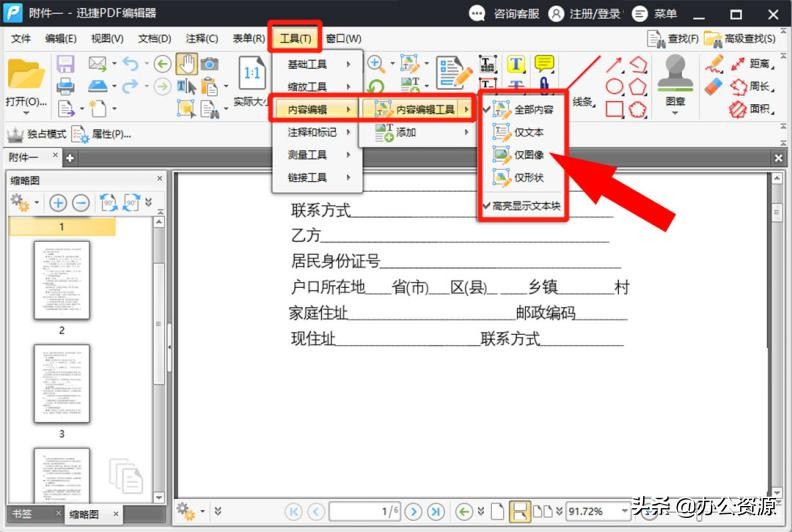The image size is (792, 532).
Task: Set actual size 1:1 view
Action: 252,74
